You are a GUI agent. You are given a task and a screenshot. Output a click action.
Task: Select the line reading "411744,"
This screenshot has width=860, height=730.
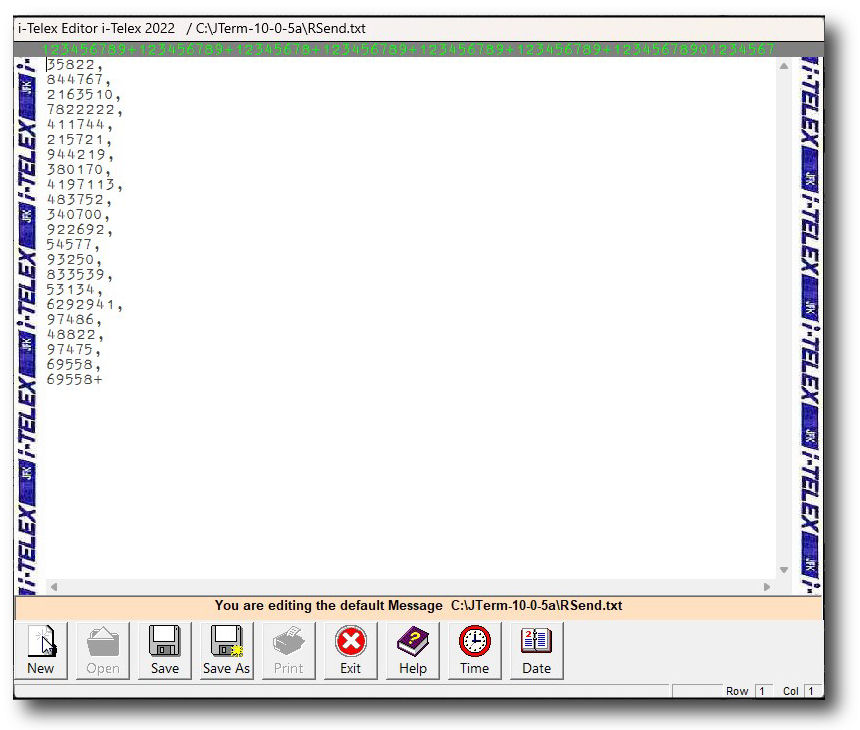coord(80,125)
